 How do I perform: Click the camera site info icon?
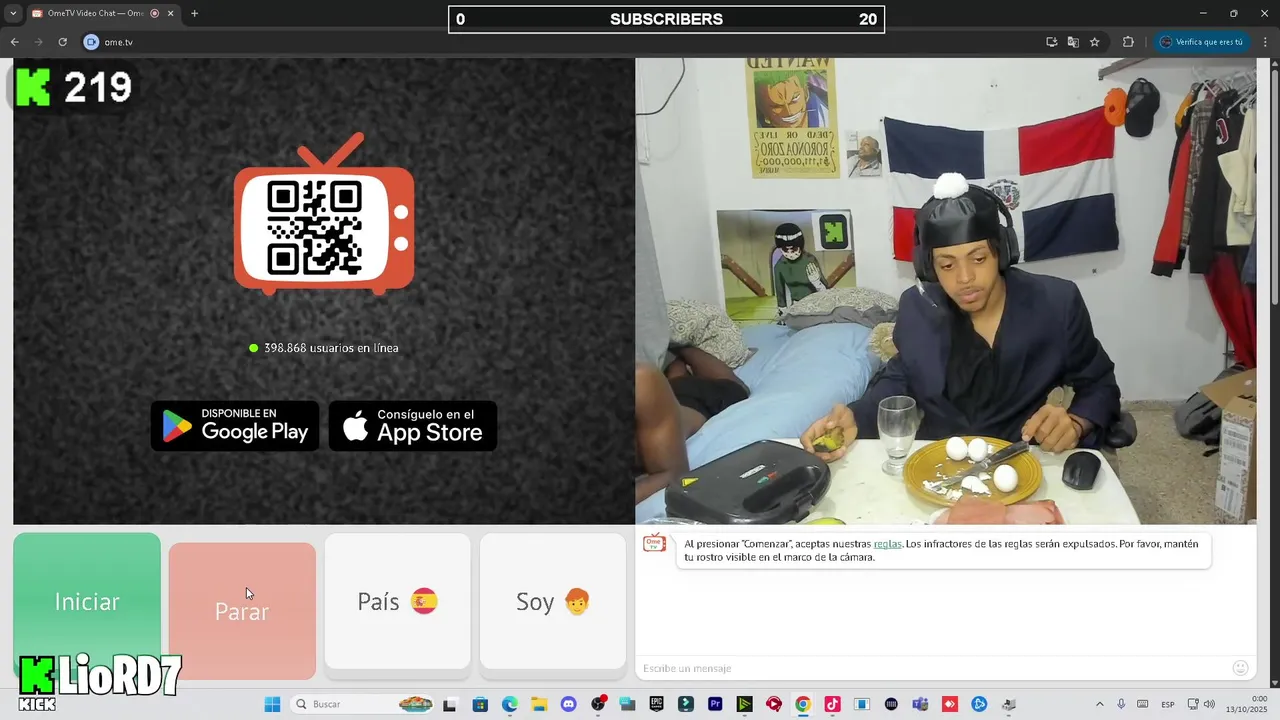91,42
